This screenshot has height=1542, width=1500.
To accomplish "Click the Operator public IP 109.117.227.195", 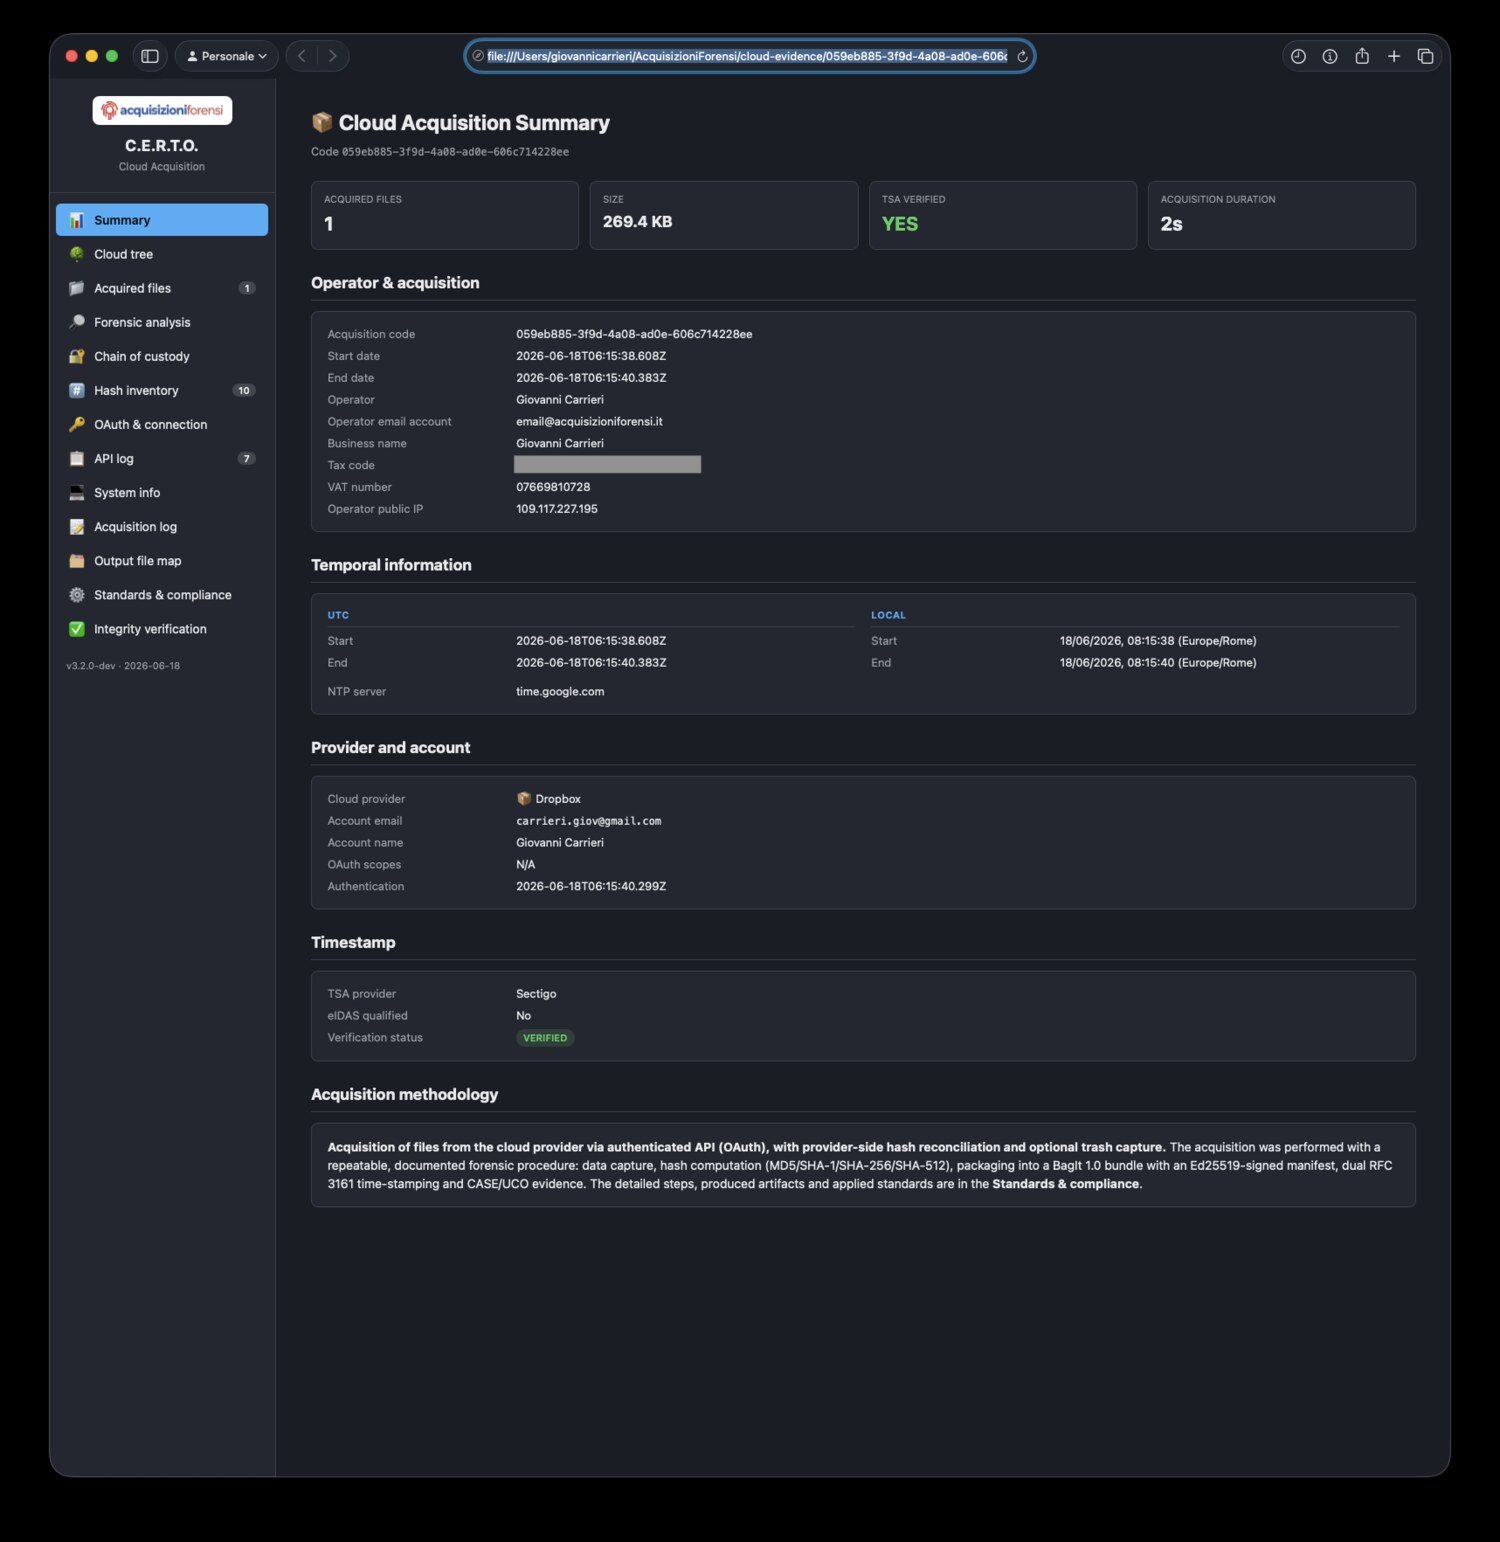I will coord(557,509).
